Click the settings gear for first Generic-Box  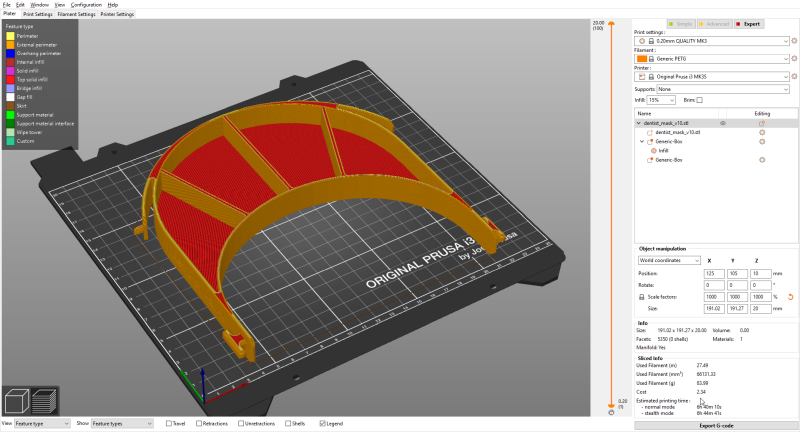click(762, 141)
